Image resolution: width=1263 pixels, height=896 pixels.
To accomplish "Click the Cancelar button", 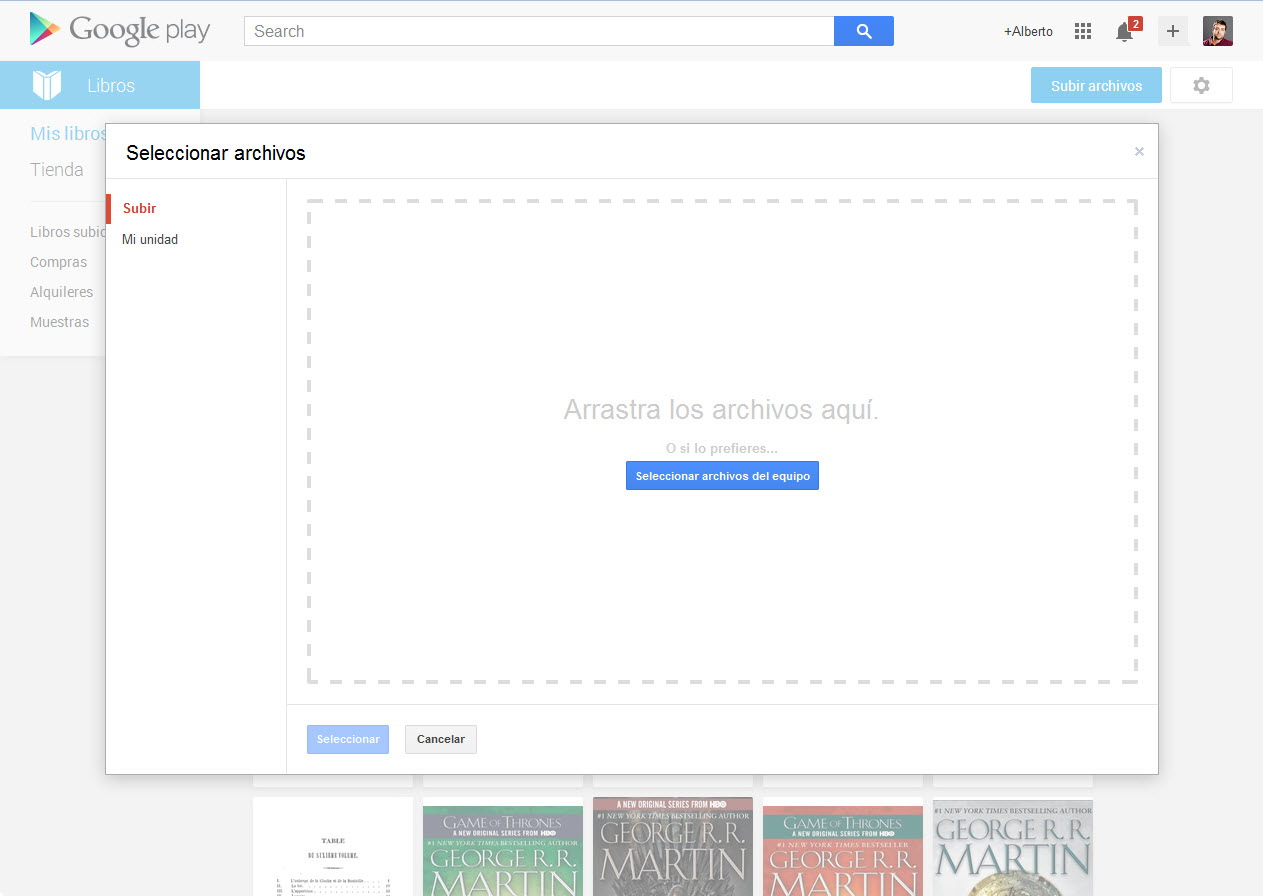I will point(441,739).
